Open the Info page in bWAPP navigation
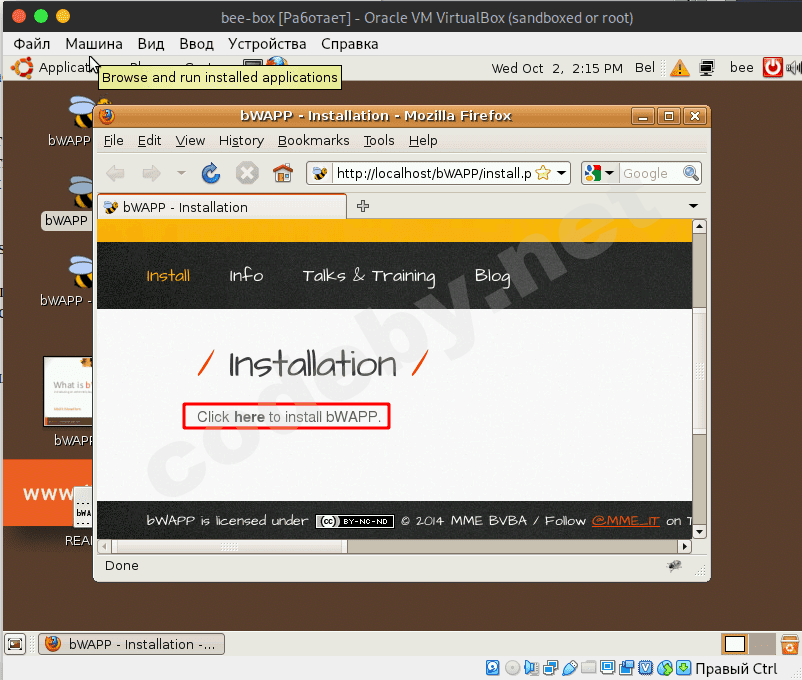 [x=247, y=275]
